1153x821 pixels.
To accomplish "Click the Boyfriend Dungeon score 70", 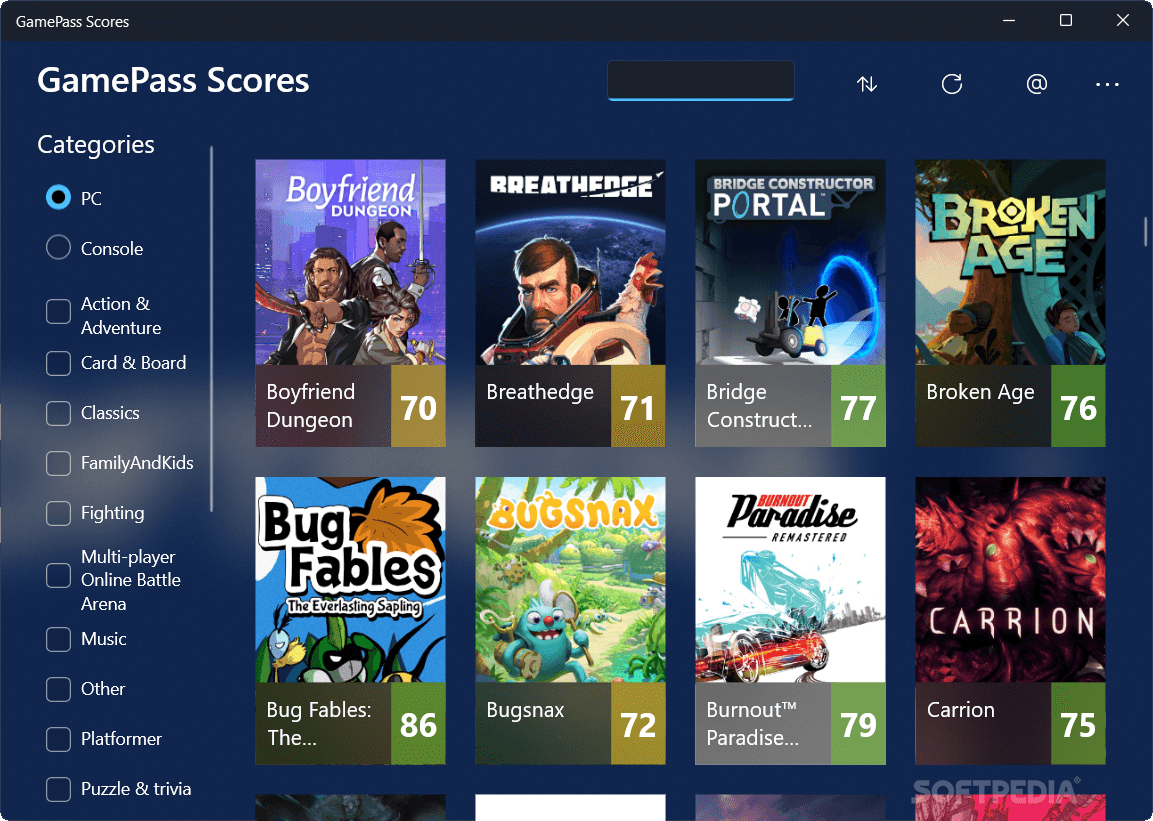I will [418, 406].
